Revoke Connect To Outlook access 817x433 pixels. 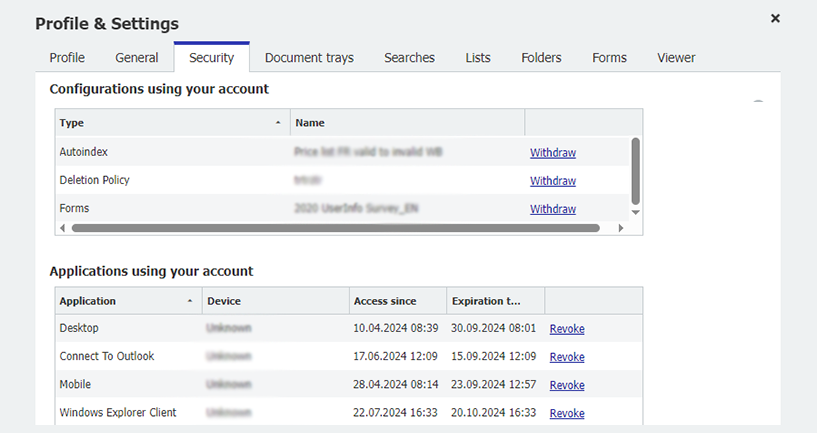[x=567, y=357]
